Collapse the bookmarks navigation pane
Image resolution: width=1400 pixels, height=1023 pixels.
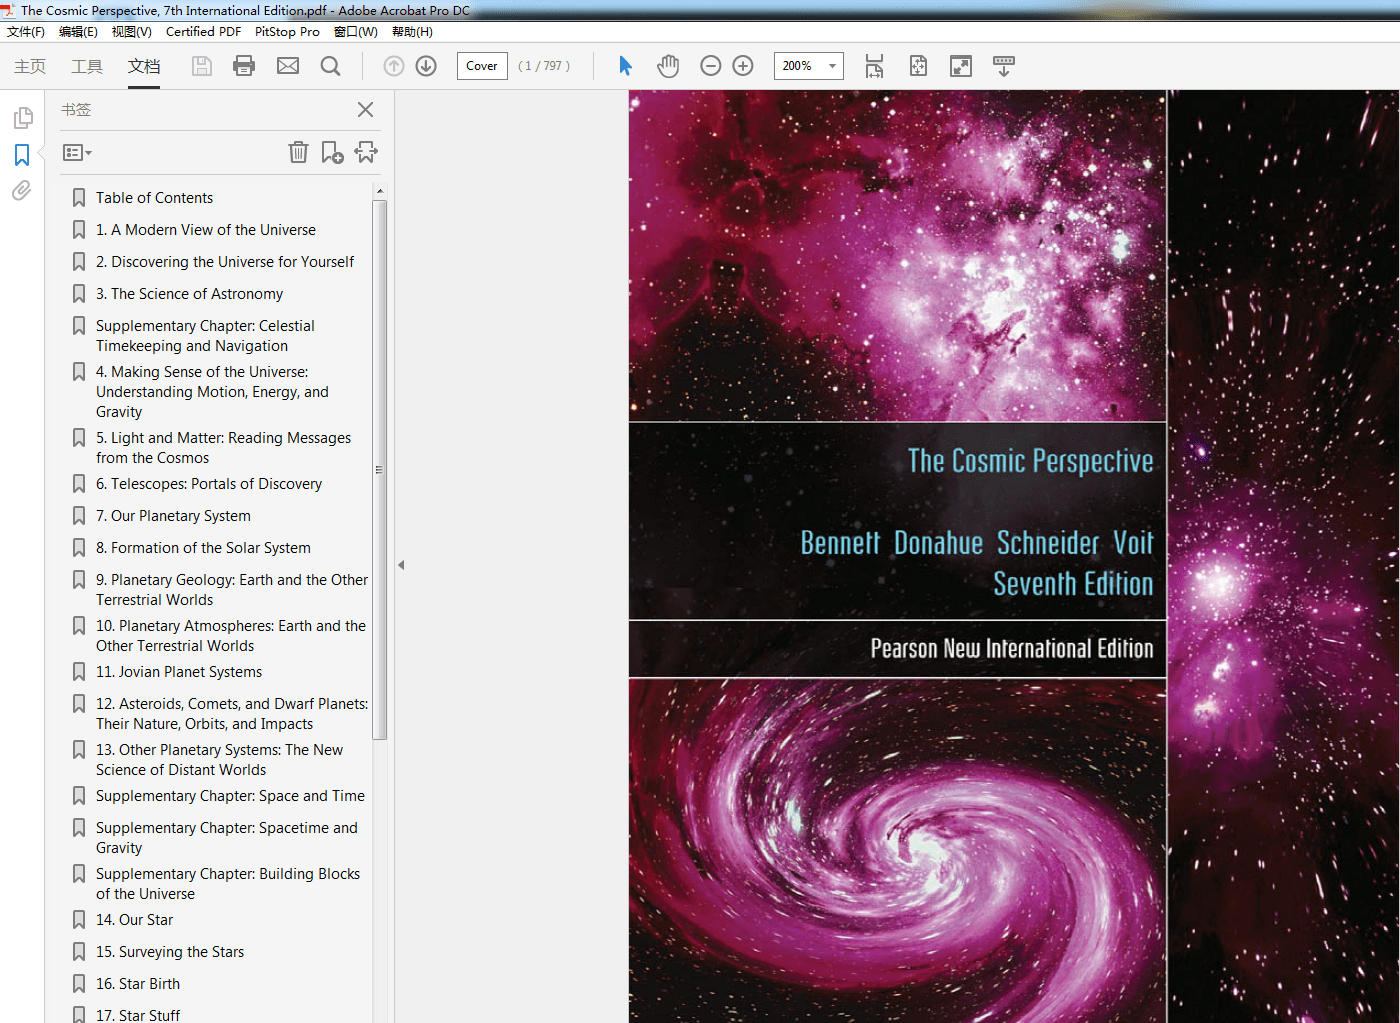(x=400, y=564)
